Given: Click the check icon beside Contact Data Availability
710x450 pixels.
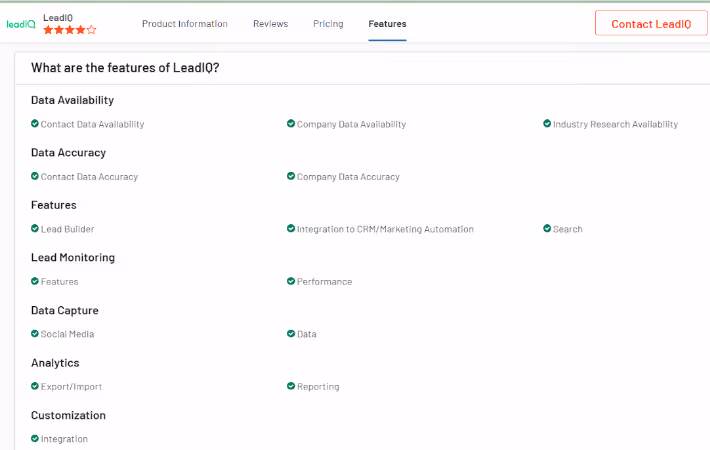Looking at the screenshot, I should coord(35,124).
